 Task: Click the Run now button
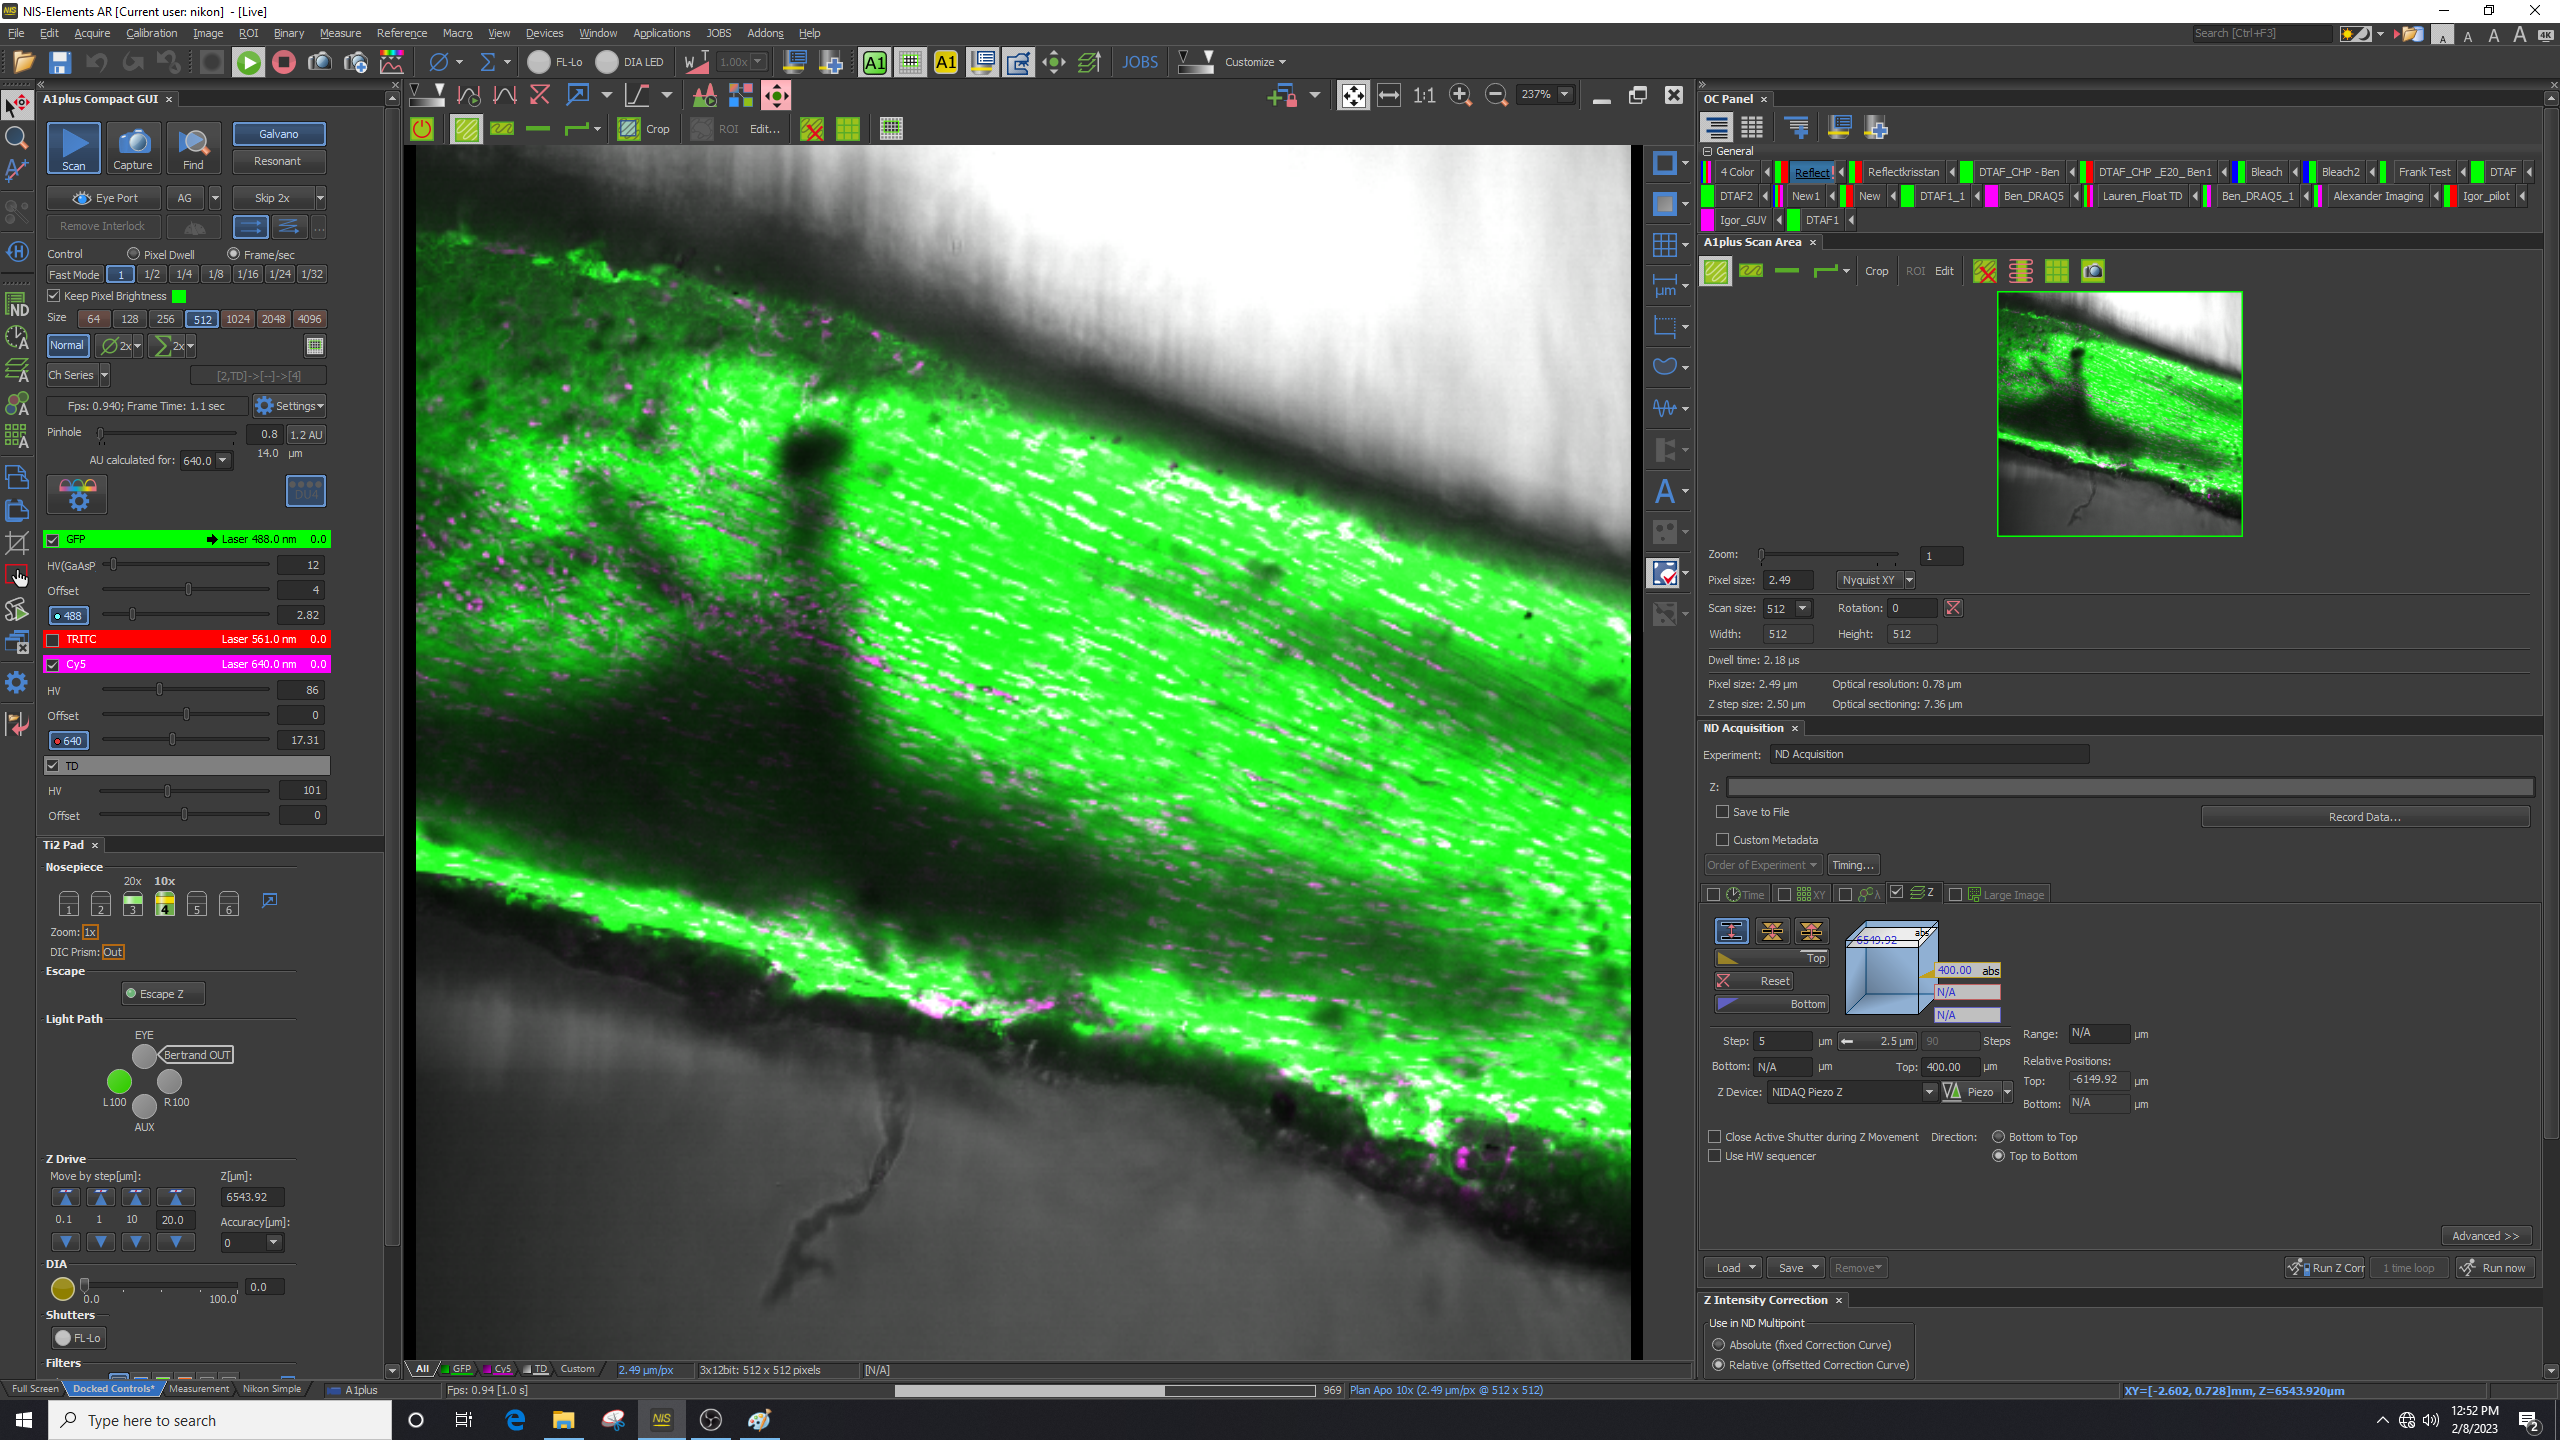(x=2494, y=1268)
